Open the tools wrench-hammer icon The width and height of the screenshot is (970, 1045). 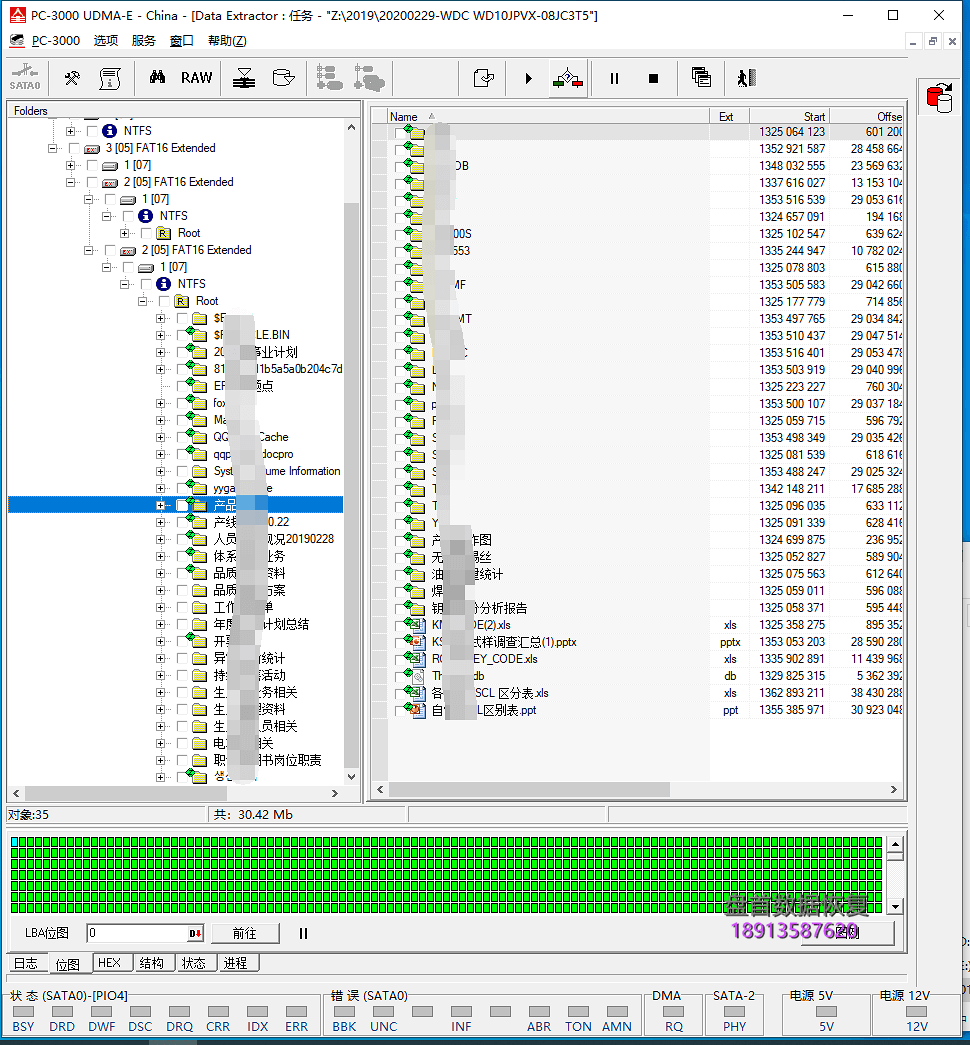[72, 78]
